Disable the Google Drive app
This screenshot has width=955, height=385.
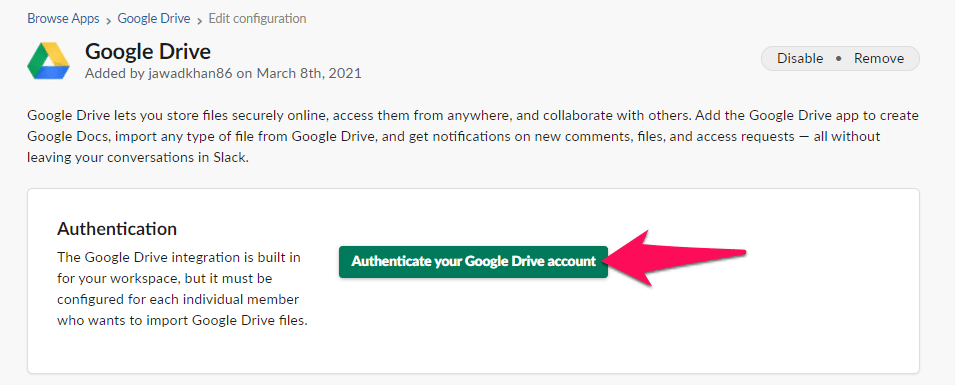pyautogui.click(x=800, y=58)
